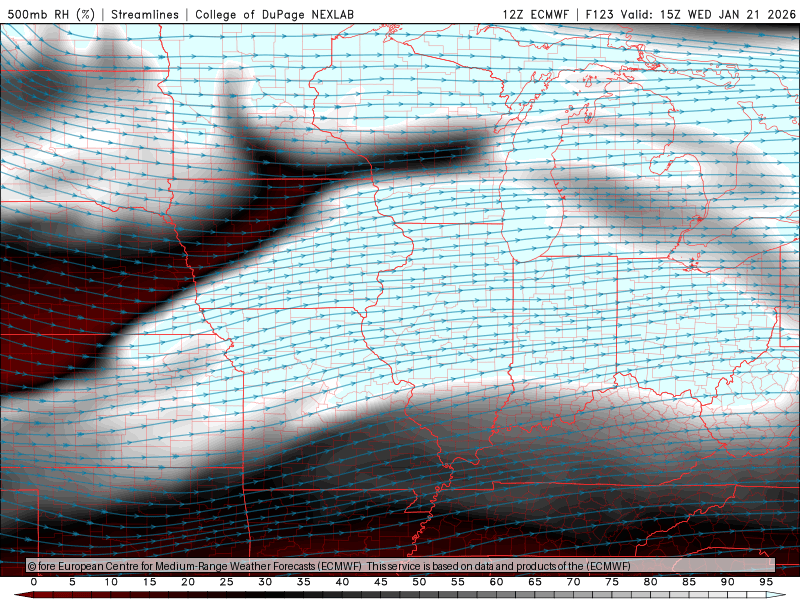
Task: Click the legend value '80'
Action: [650, 582]
